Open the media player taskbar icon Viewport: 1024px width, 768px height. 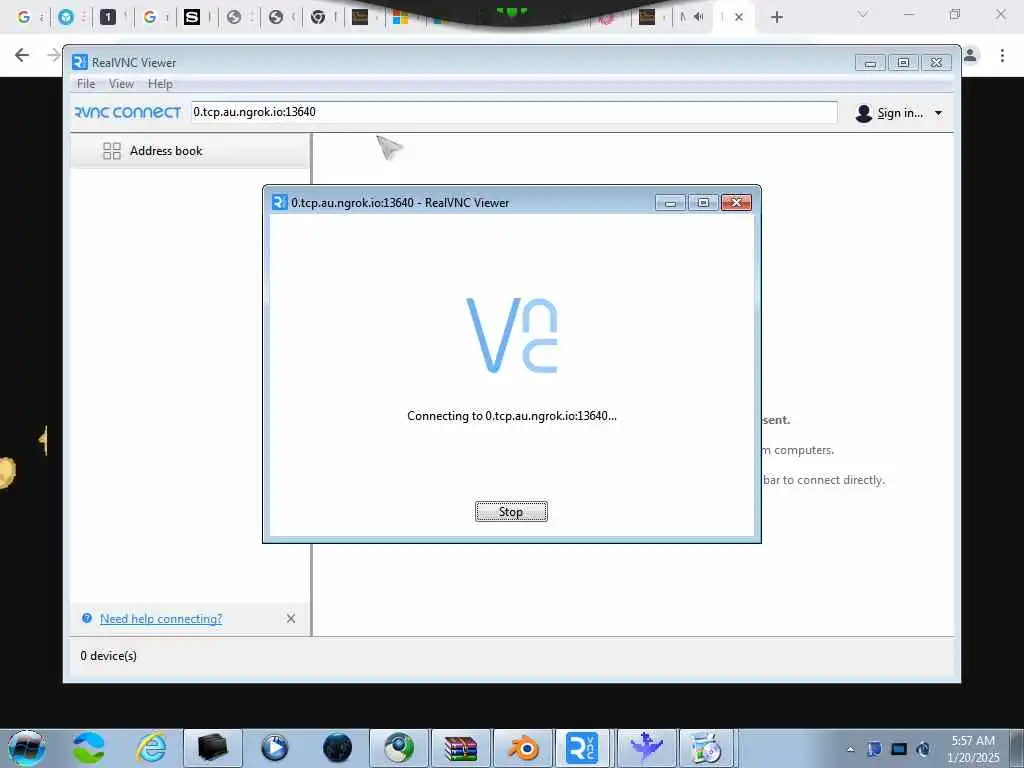275,748
